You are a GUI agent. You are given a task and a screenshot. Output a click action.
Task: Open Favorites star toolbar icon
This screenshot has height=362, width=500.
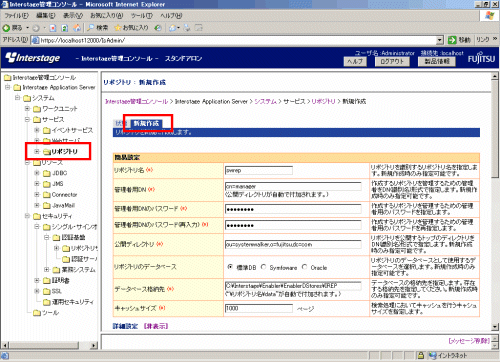click(x=118, y=28)
